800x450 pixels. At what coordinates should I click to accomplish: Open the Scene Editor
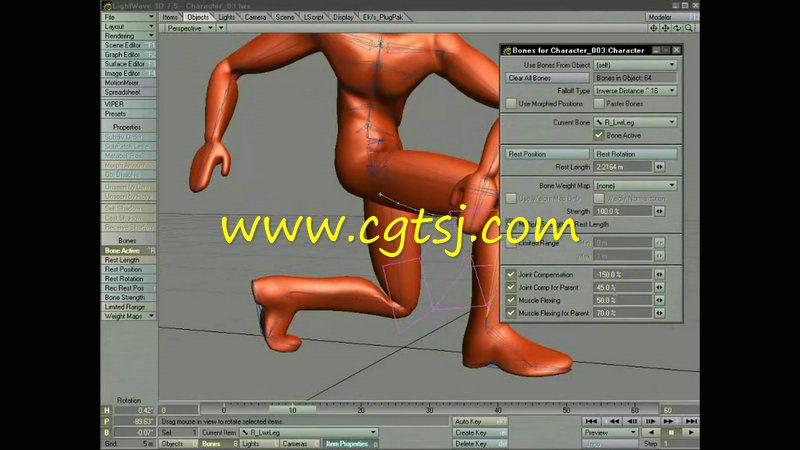coord(129,45)
